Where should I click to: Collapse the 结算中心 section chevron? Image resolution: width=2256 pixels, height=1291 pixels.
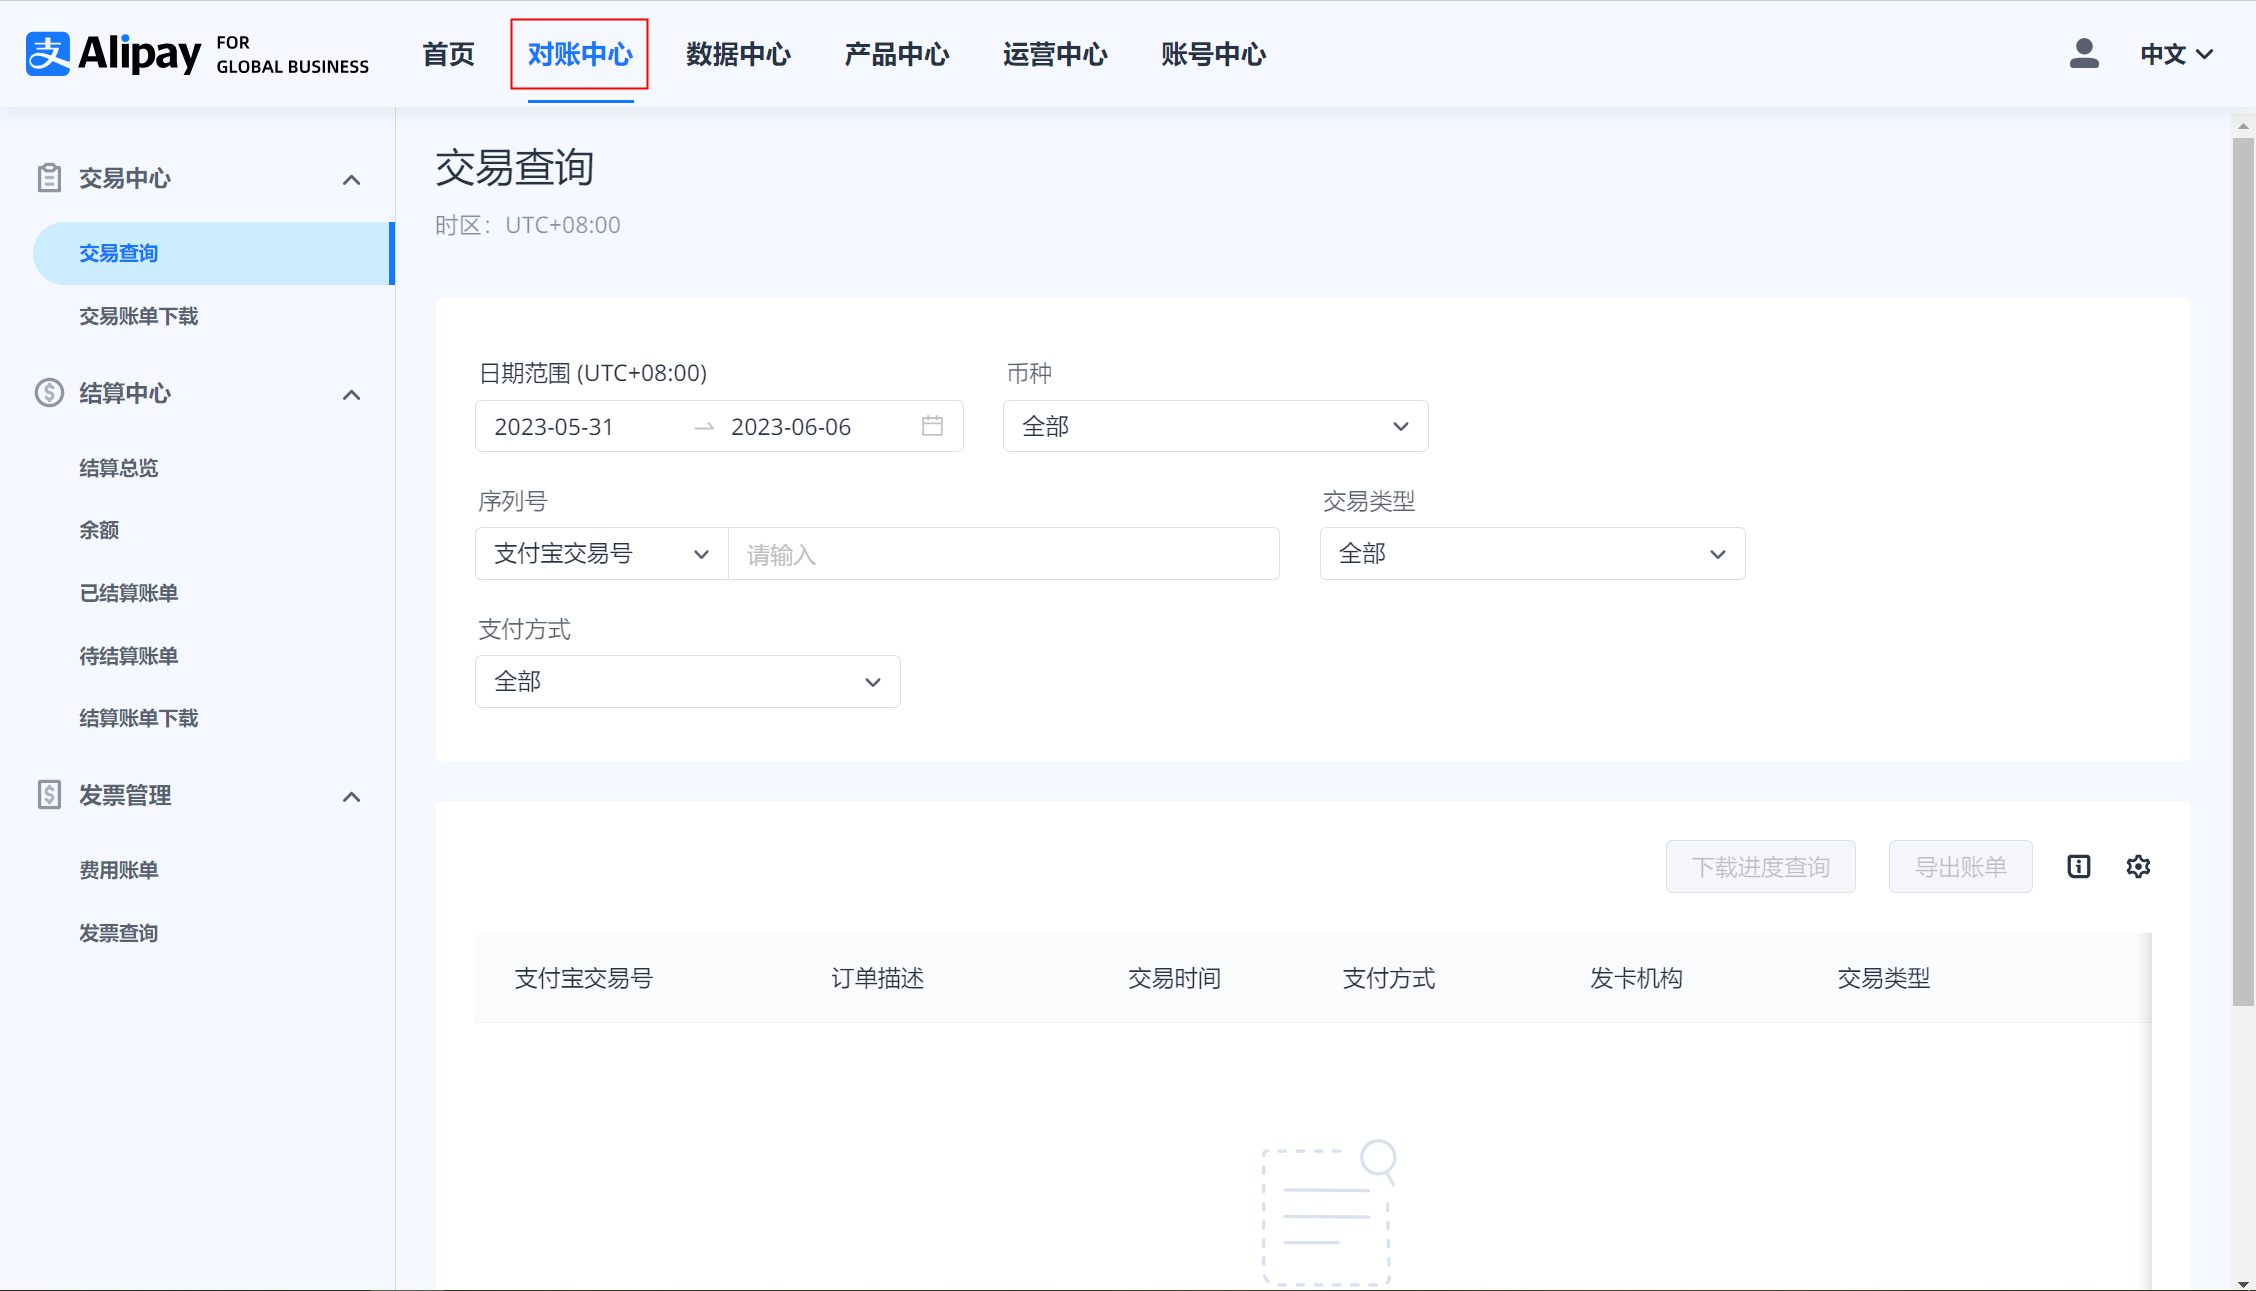point(351,395)
